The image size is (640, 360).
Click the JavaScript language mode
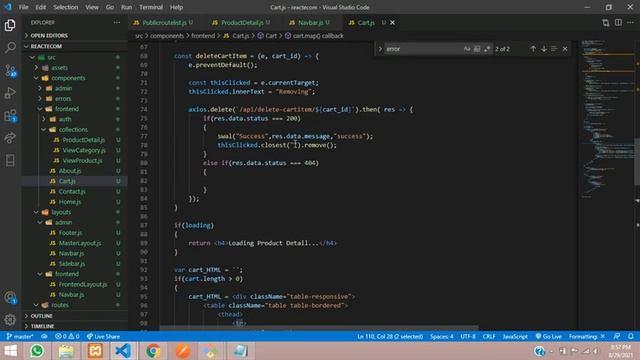pos(515,337)
